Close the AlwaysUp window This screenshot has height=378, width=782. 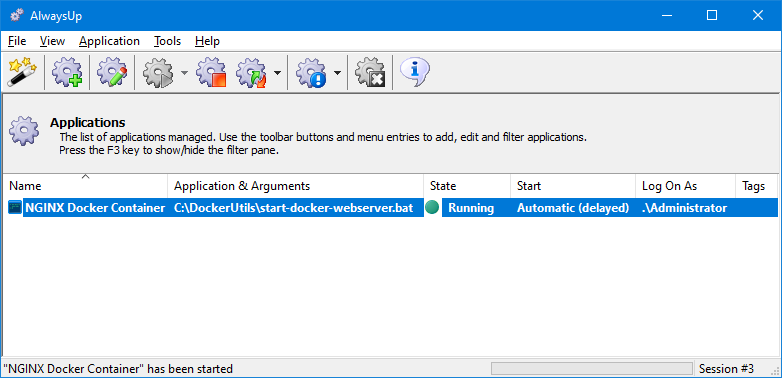coord(758,15)
